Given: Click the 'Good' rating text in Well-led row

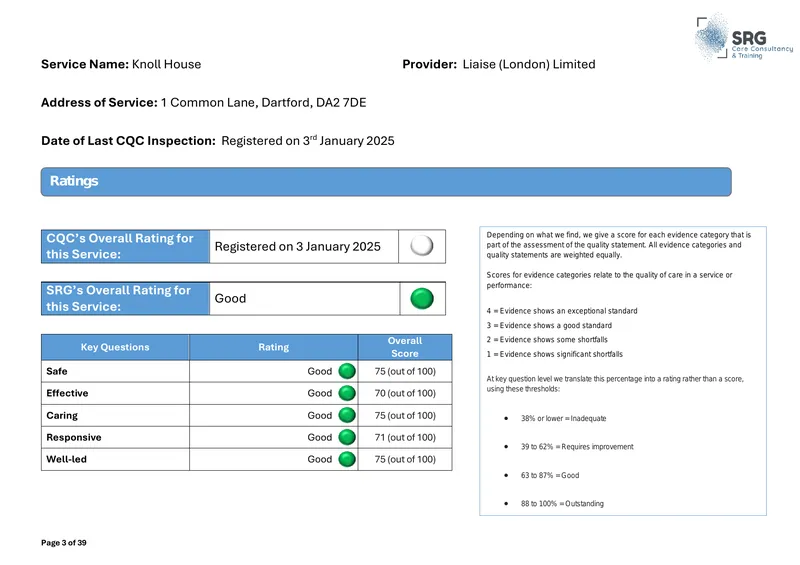Looking at the screenshot, I should (x=320, y=459).
